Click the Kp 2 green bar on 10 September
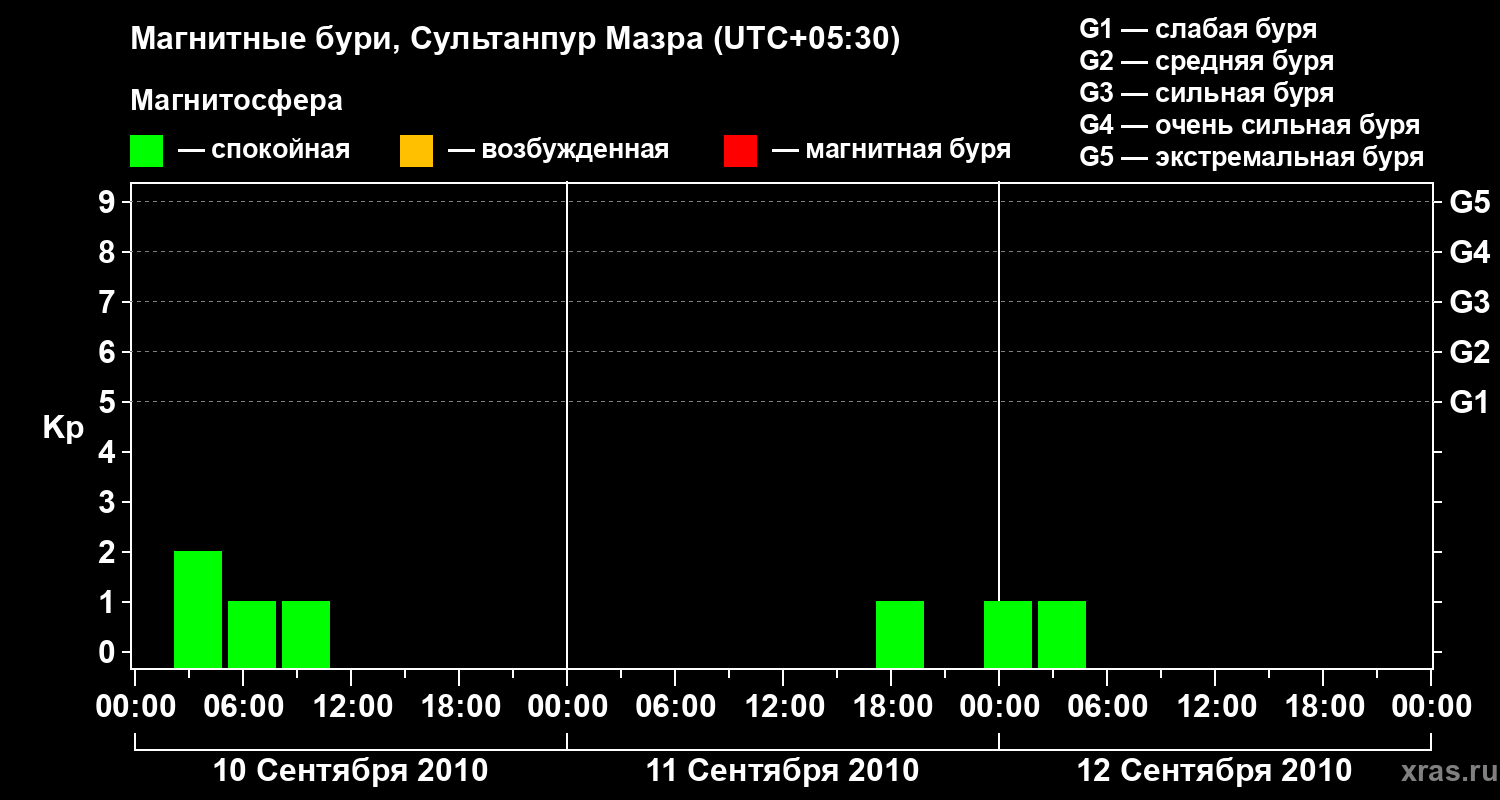 coord(198,609)
